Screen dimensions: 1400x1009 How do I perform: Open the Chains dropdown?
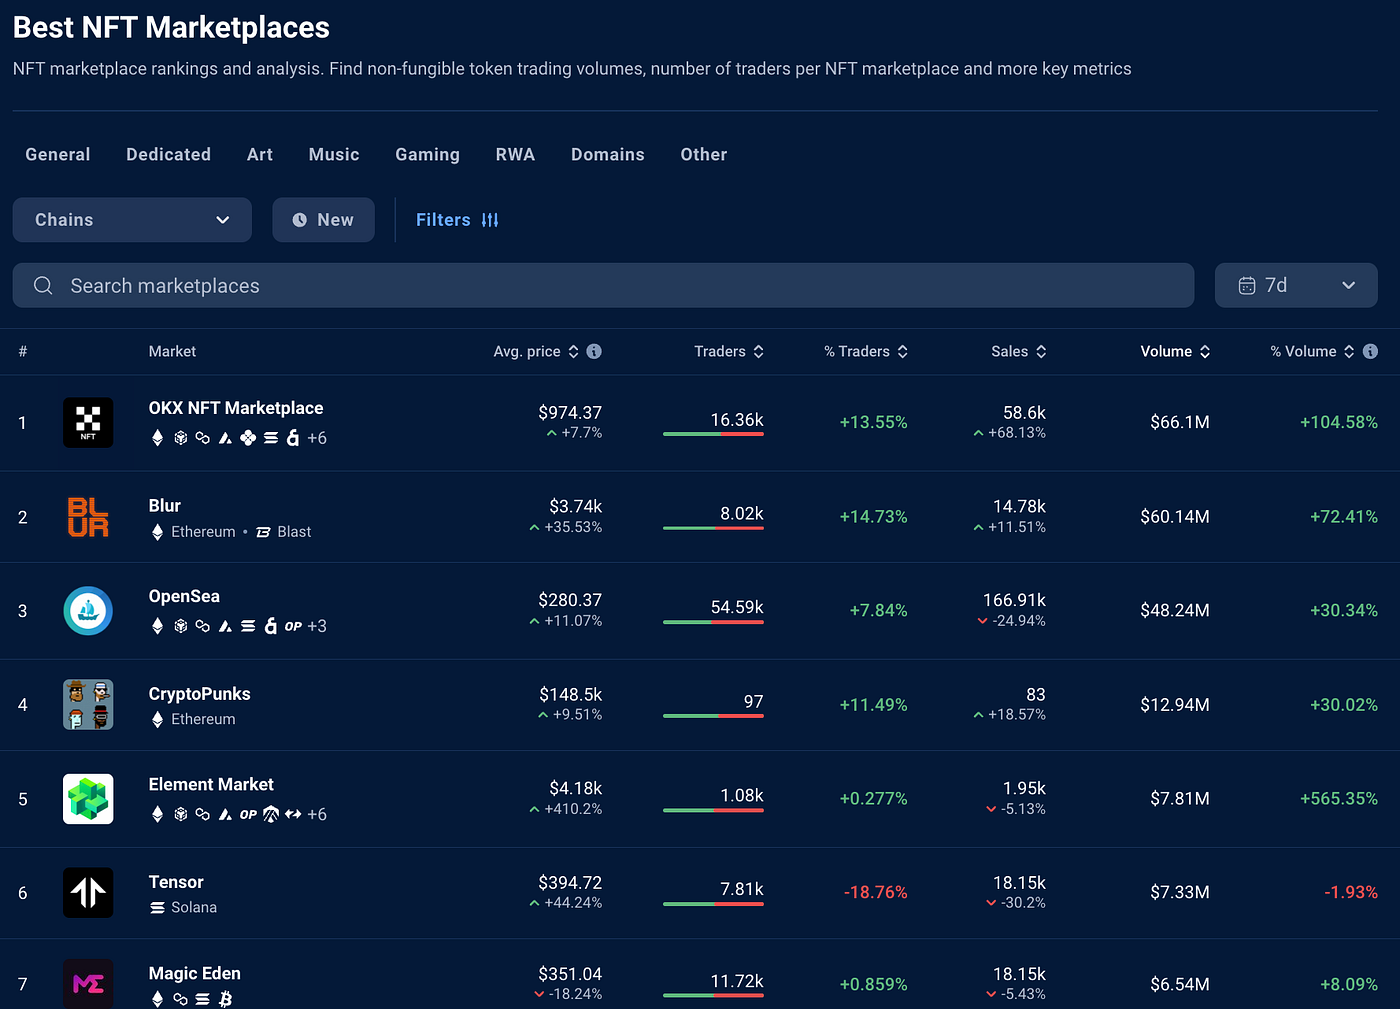pos(132,220)
